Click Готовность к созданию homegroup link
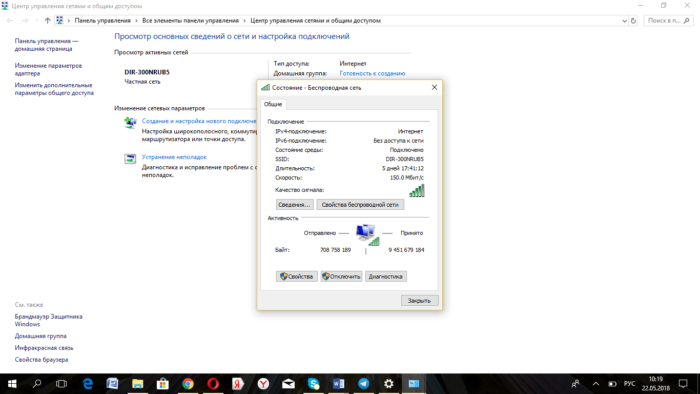The width and height of the screenshot is (700, 394). [372, 73]
